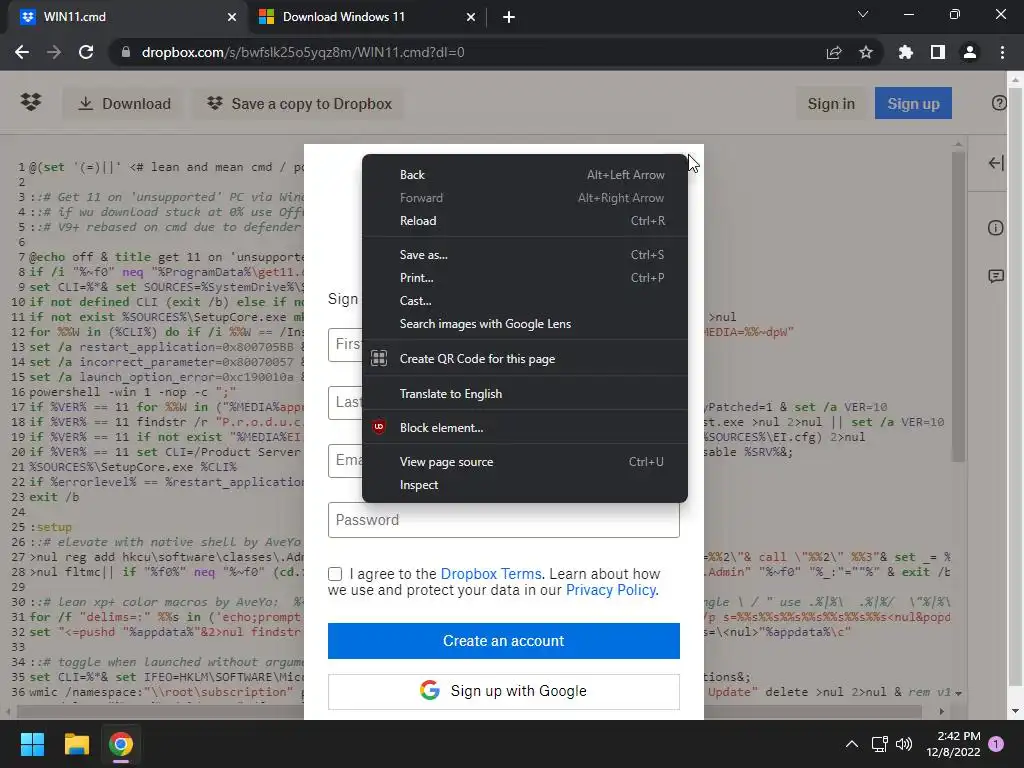
Task: Open the Windows Start menu
Action: point(32,744)
